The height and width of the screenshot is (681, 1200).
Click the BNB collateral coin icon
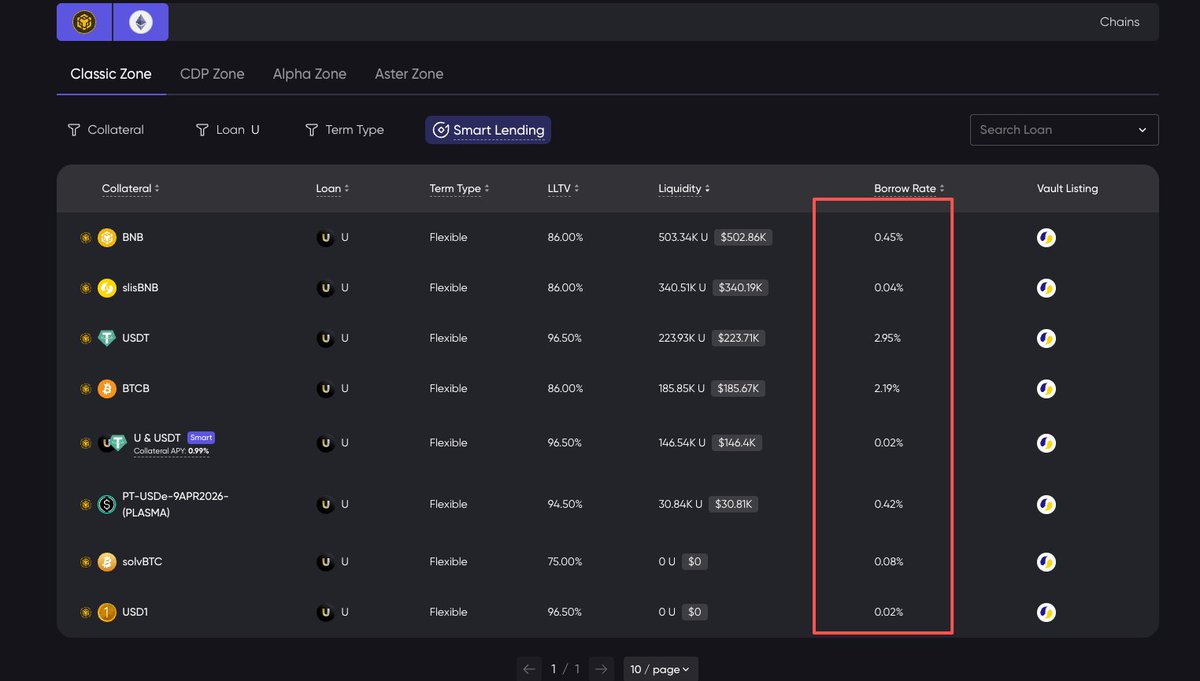tap(107, 238)
